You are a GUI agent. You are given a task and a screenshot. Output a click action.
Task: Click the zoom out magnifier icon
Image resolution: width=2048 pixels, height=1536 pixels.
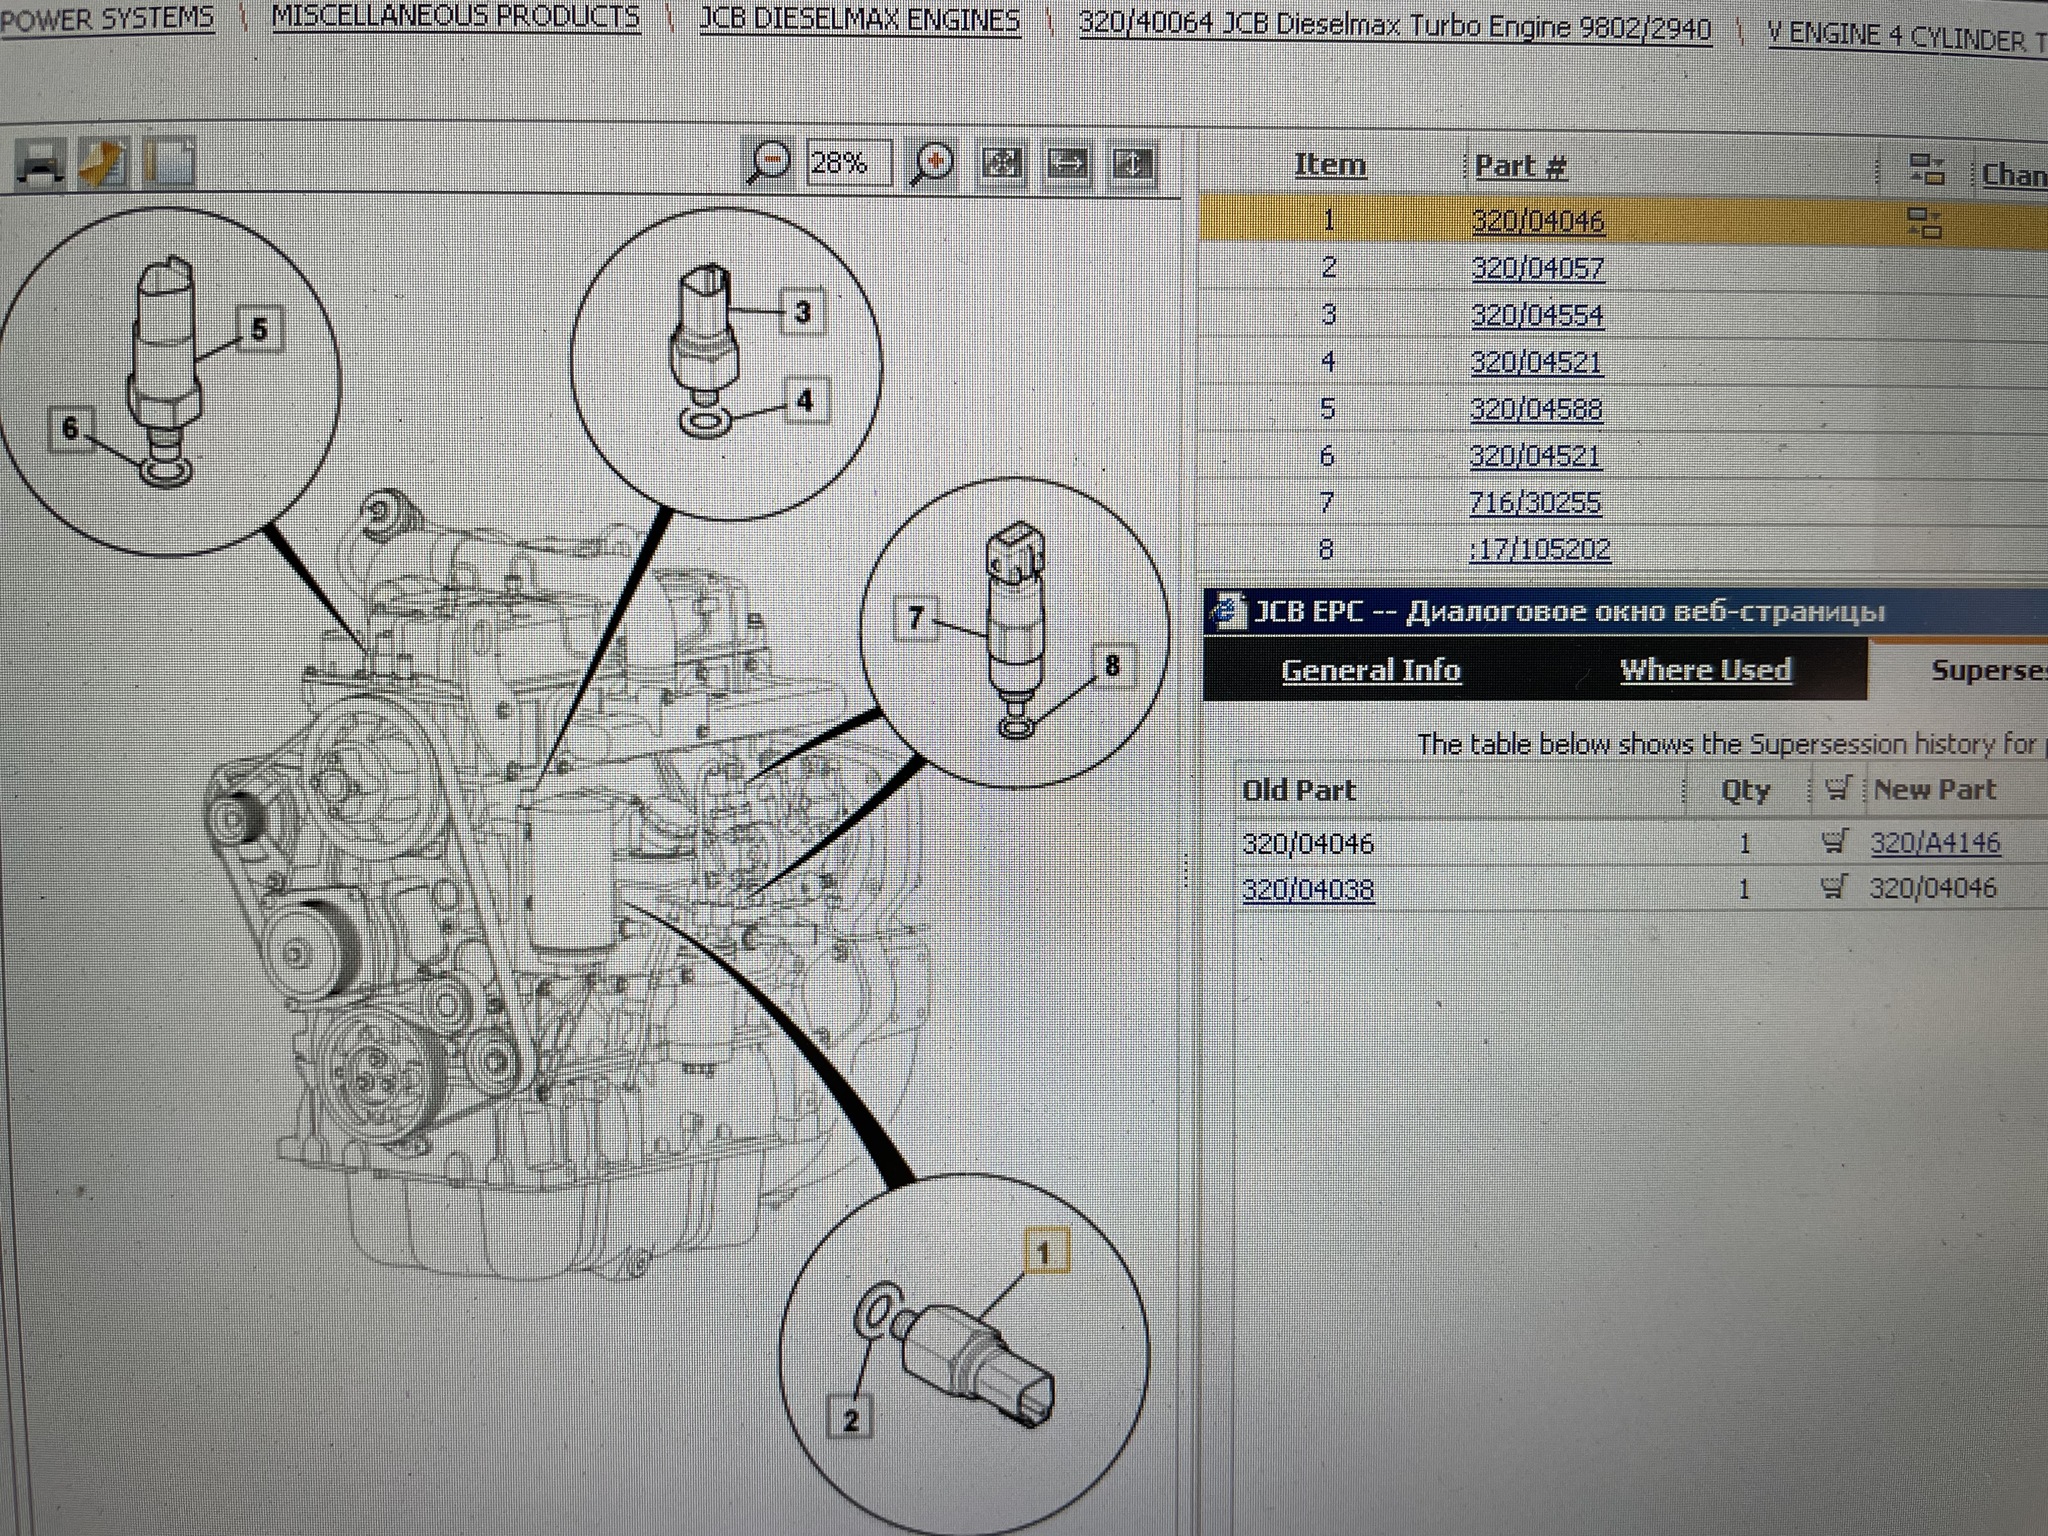(770, 162)
